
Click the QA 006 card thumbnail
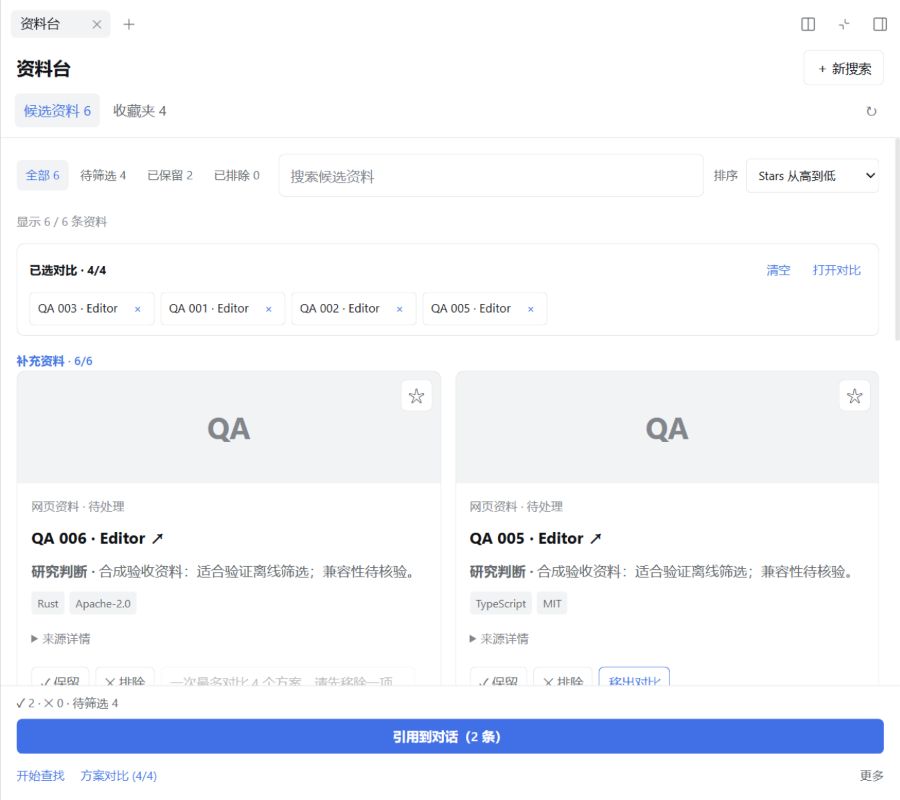point(228,428)
